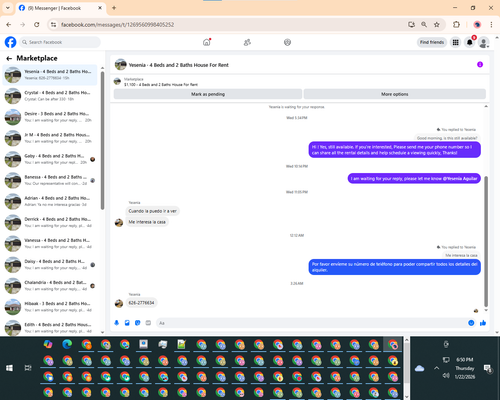Choose a GIF icon
The height and width of the screenshot is (400, 500).
148,323
